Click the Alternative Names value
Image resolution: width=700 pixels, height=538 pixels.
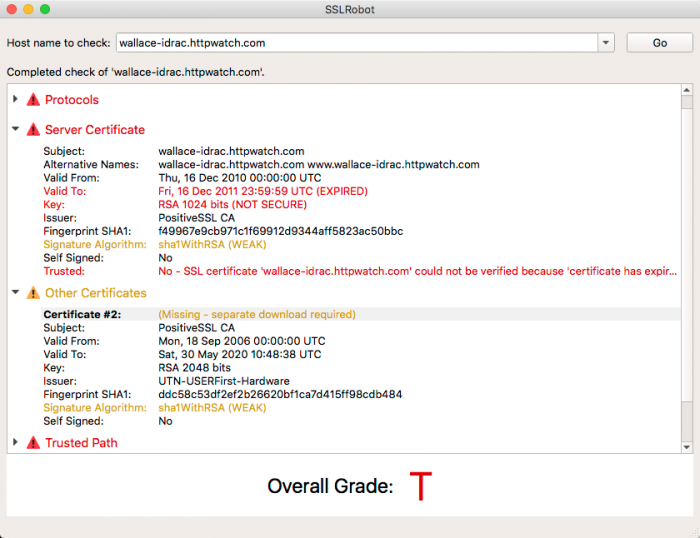319,164
